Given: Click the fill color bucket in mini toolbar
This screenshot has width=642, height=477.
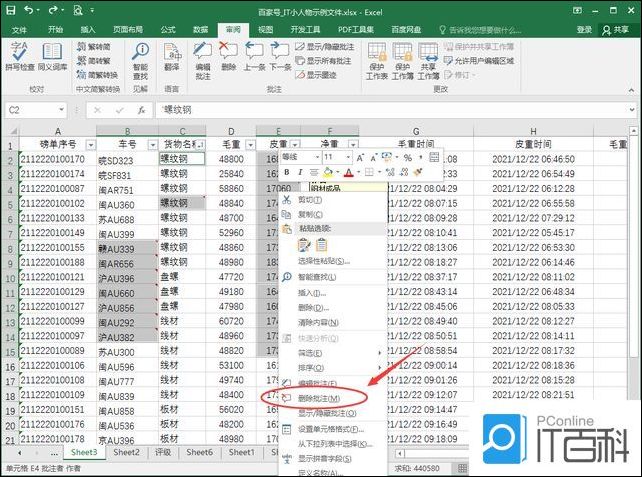Looking at the screenshot, I should (328, 172).
